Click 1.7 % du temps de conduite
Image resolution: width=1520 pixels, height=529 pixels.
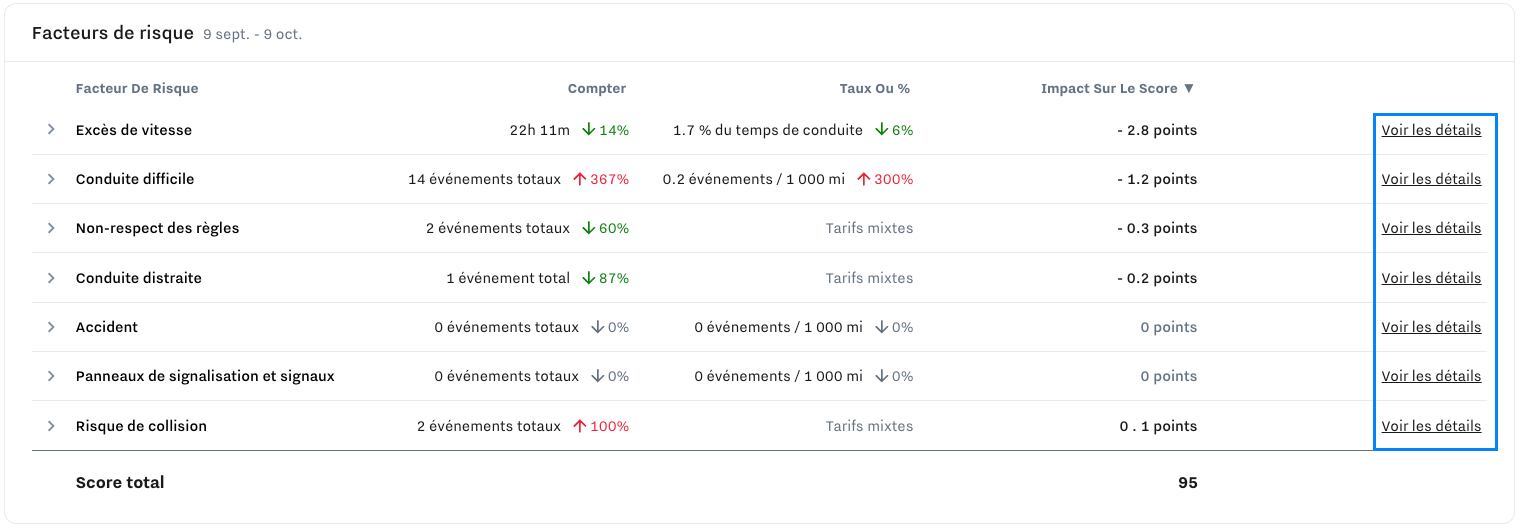tap(768, 130)
